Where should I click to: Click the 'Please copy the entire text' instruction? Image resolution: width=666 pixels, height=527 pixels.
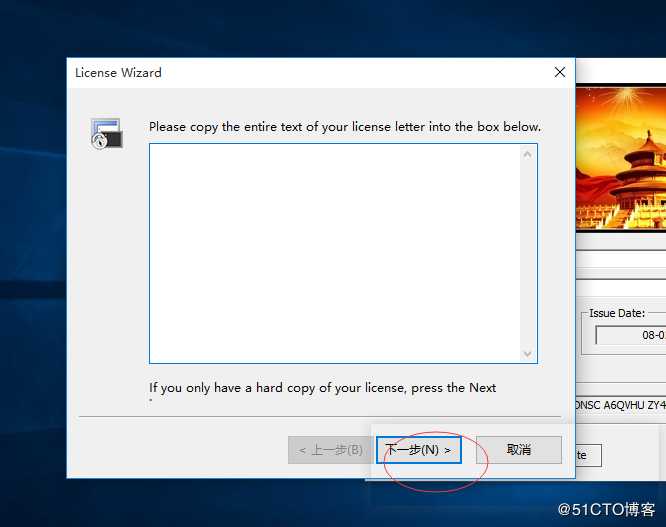345,127
